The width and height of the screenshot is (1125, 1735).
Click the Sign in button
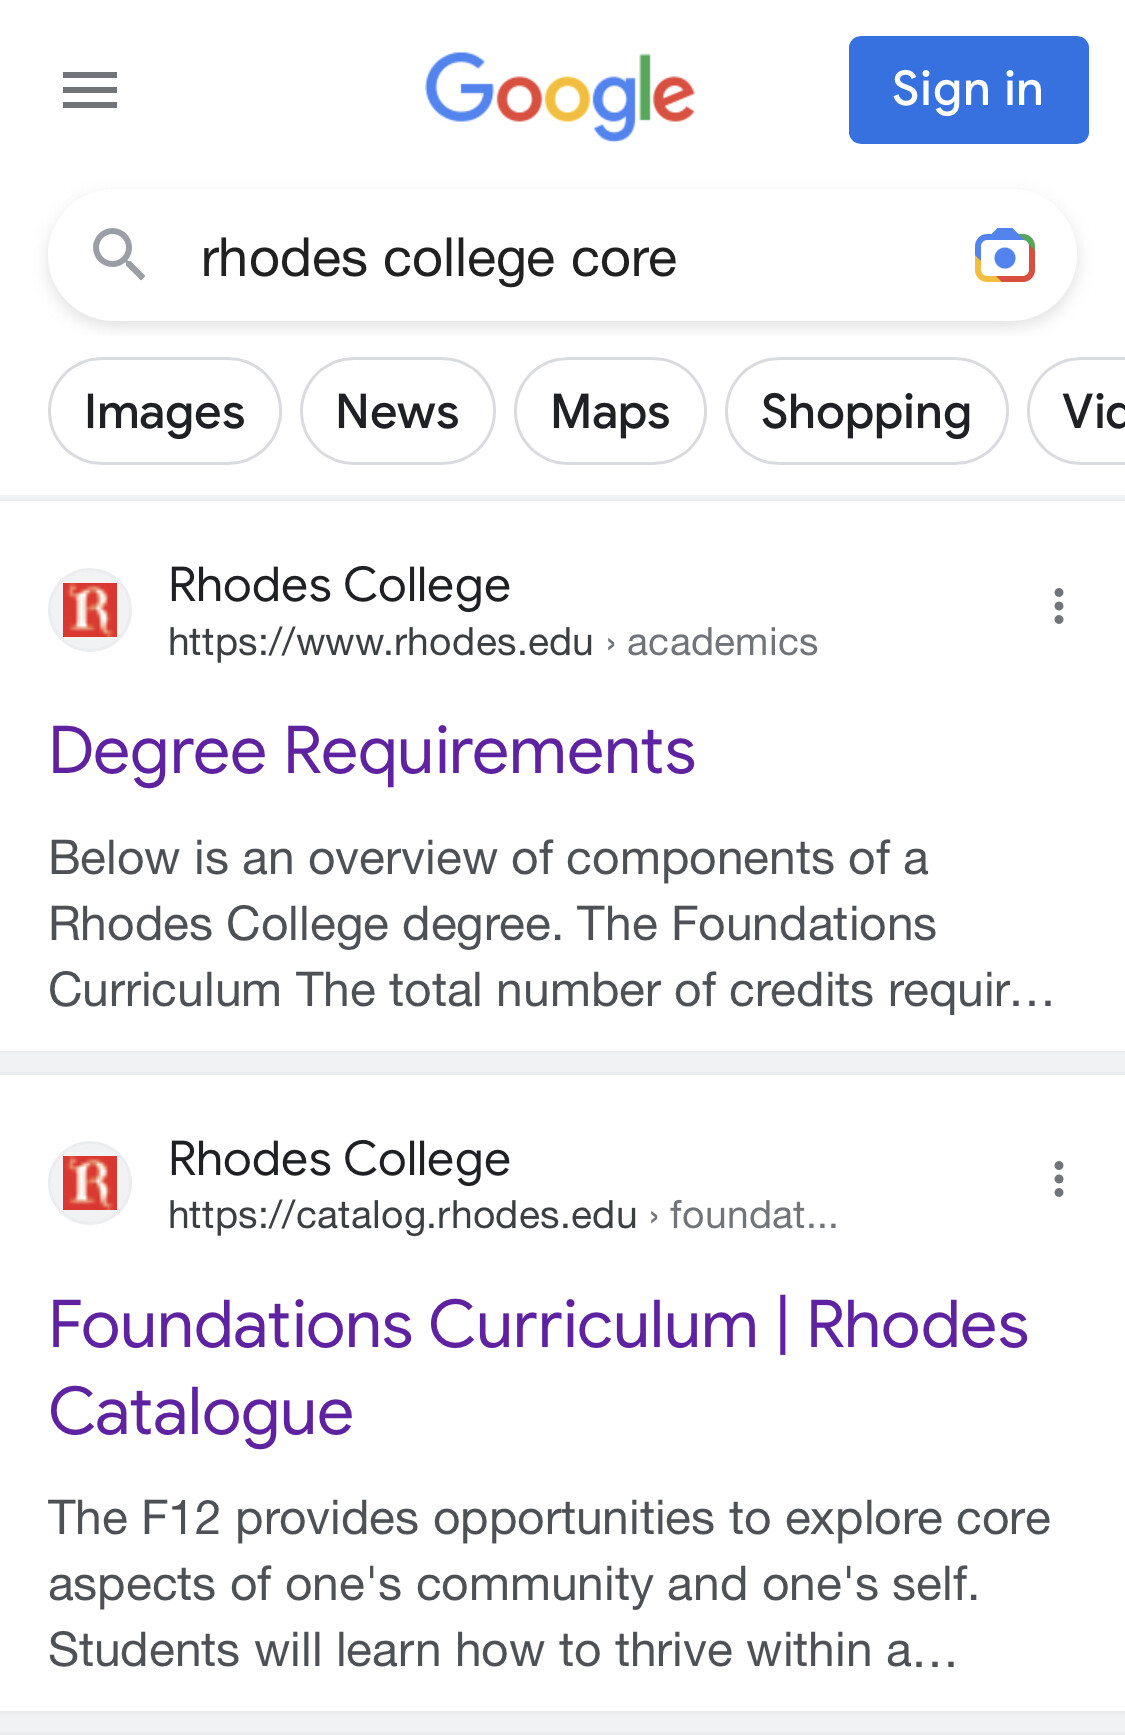click(968, 90)
